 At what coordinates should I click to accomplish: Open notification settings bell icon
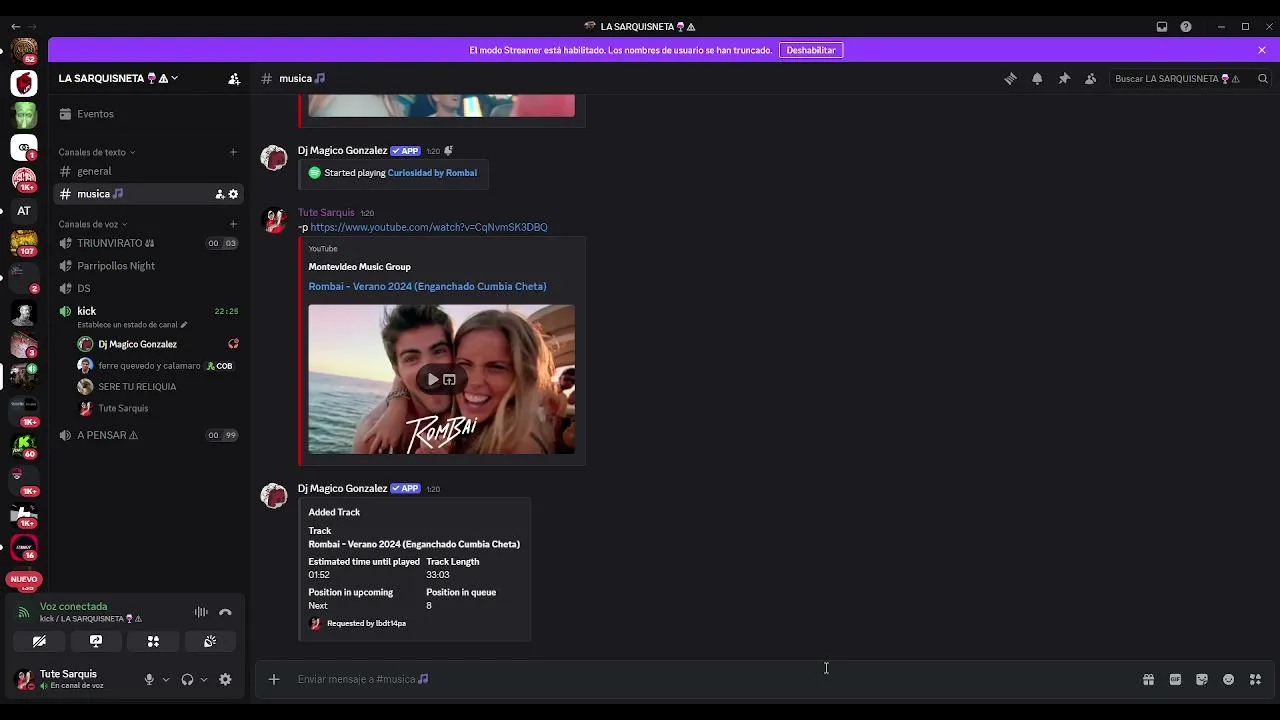pos(1037,79)
